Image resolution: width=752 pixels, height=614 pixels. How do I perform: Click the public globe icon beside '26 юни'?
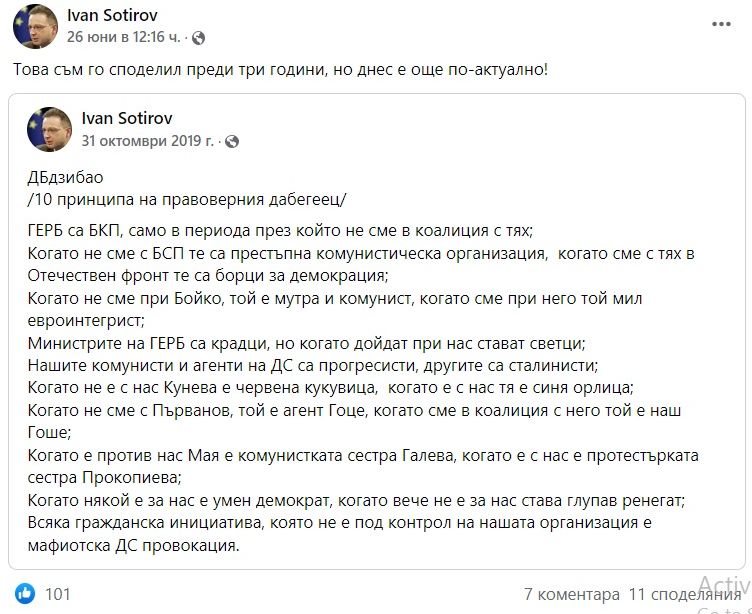198,38
